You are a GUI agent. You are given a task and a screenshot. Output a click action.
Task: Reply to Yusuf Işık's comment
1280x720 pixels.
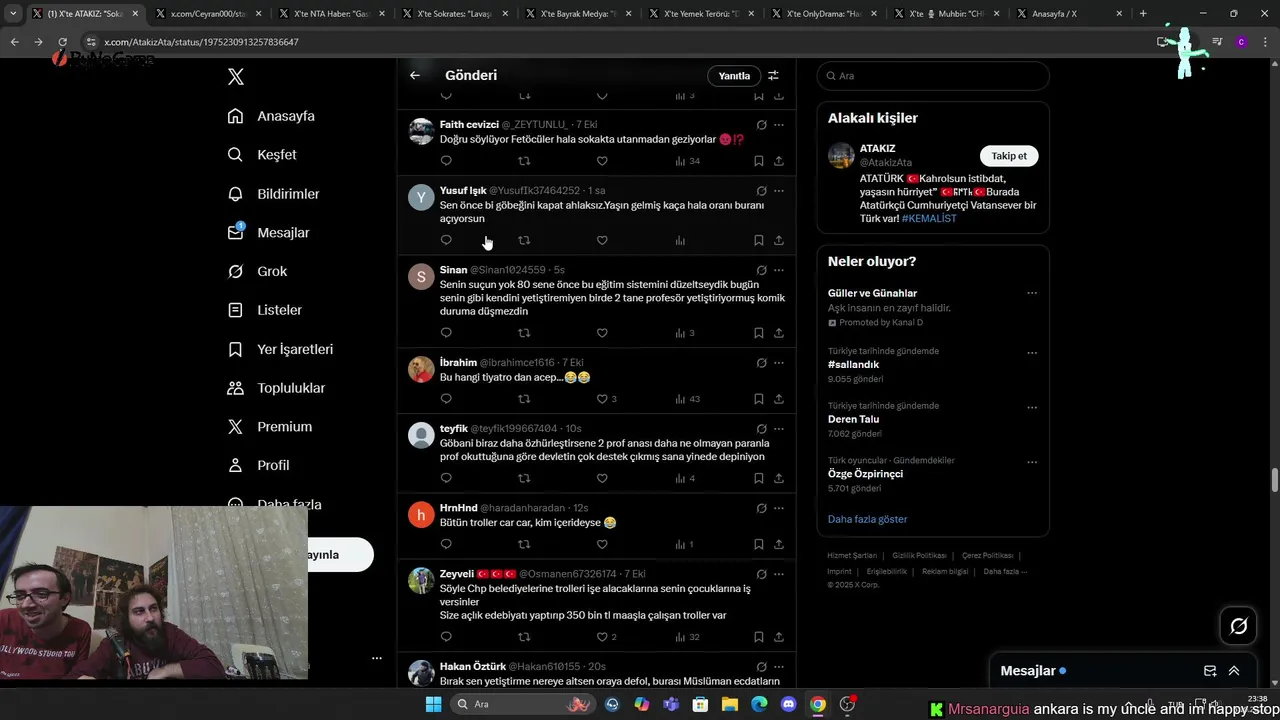pos(446,240)
